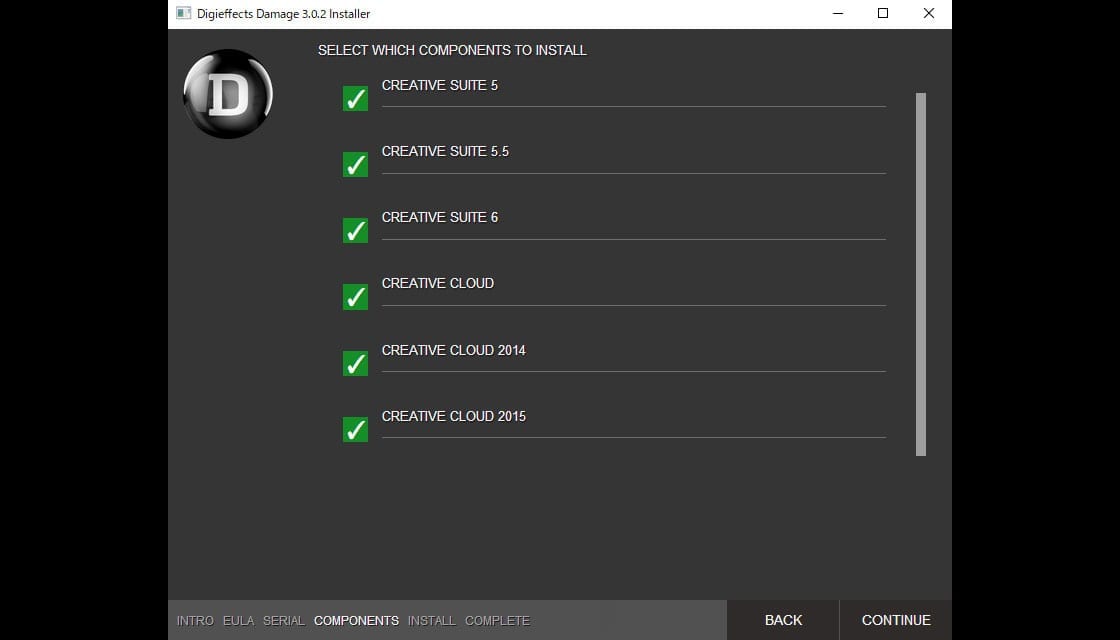
Task: Toggle the Creative Cloud 2015 checkbox
Action: coord(355,429)
